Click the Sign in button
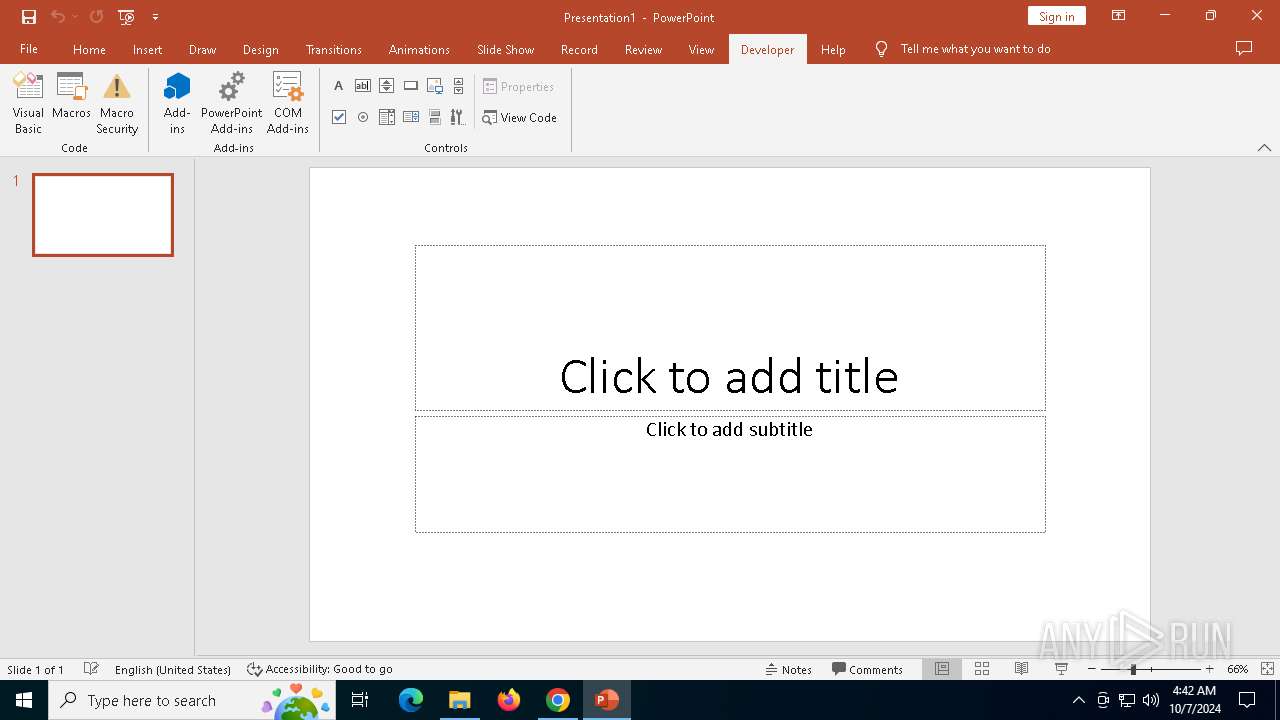This screenshot has width=1280, height=720. point(1056,16)
